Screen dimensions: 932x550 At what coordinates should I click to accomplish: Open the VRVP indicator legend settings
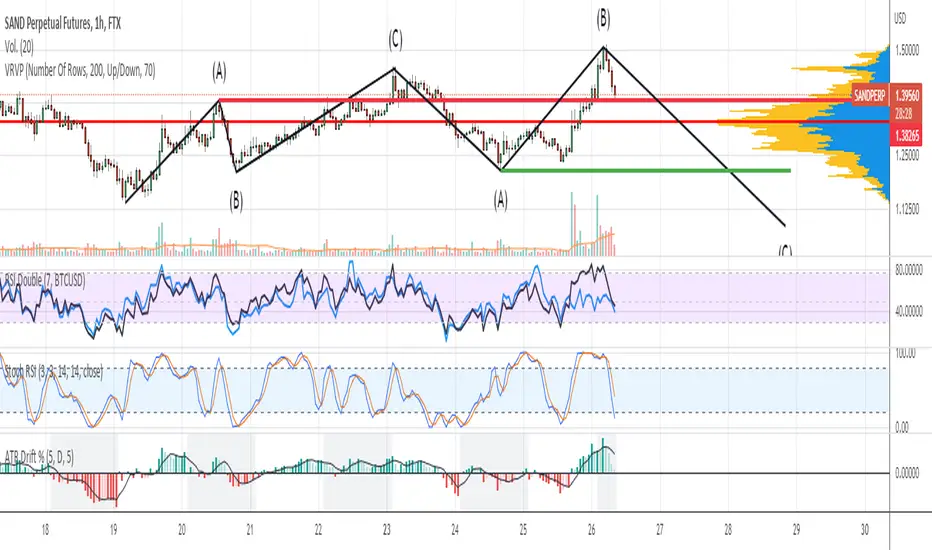click(x=80, y=71)
